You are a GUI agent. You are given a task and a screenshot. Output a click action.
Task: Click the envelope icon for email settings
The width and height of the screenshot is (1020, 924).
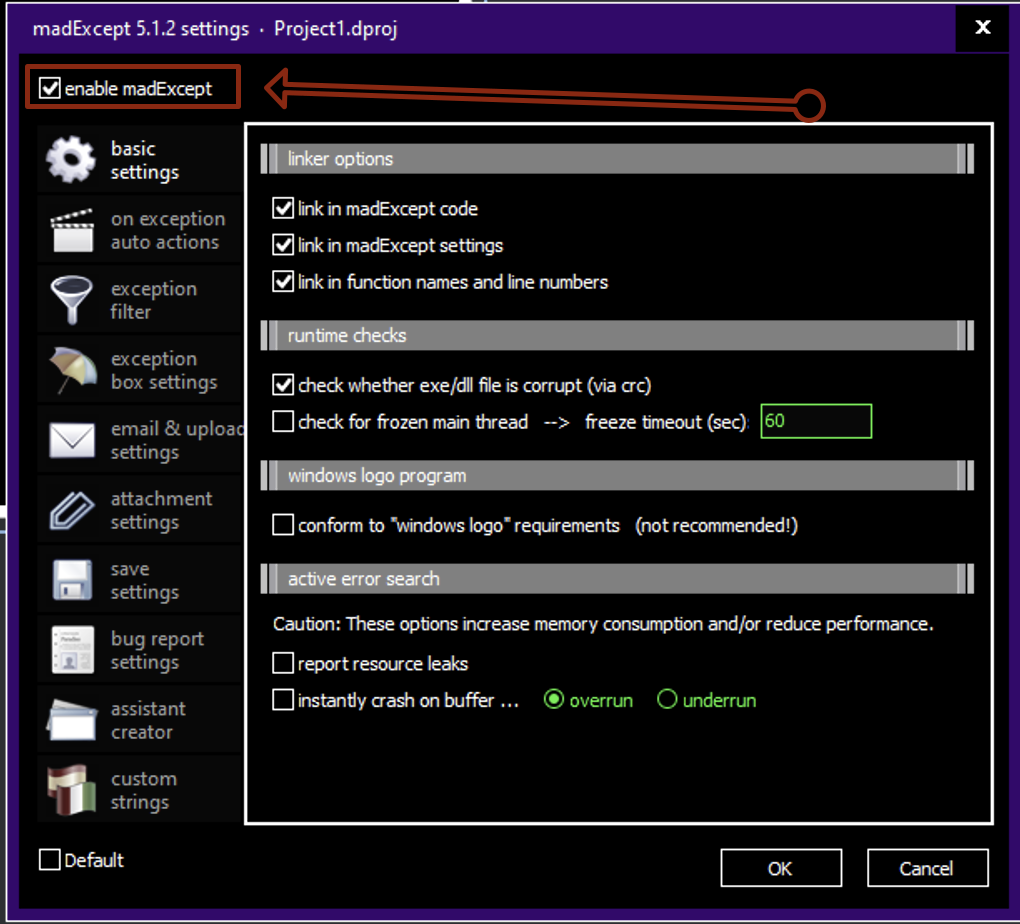[72, 440]
